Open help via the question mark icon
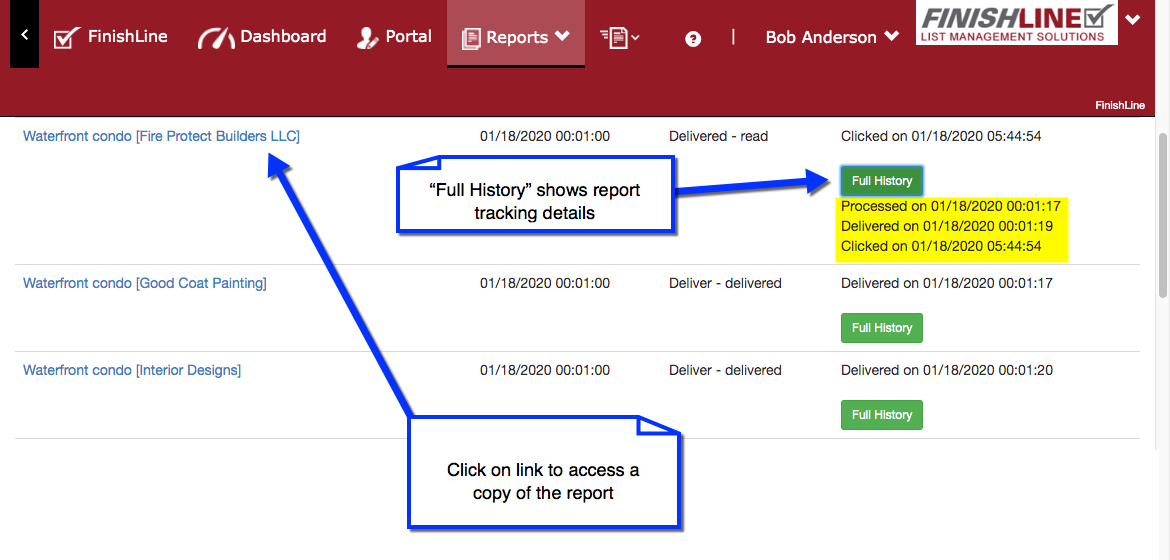This screenshot has width=1170, height=560. [x=693, y=39]
